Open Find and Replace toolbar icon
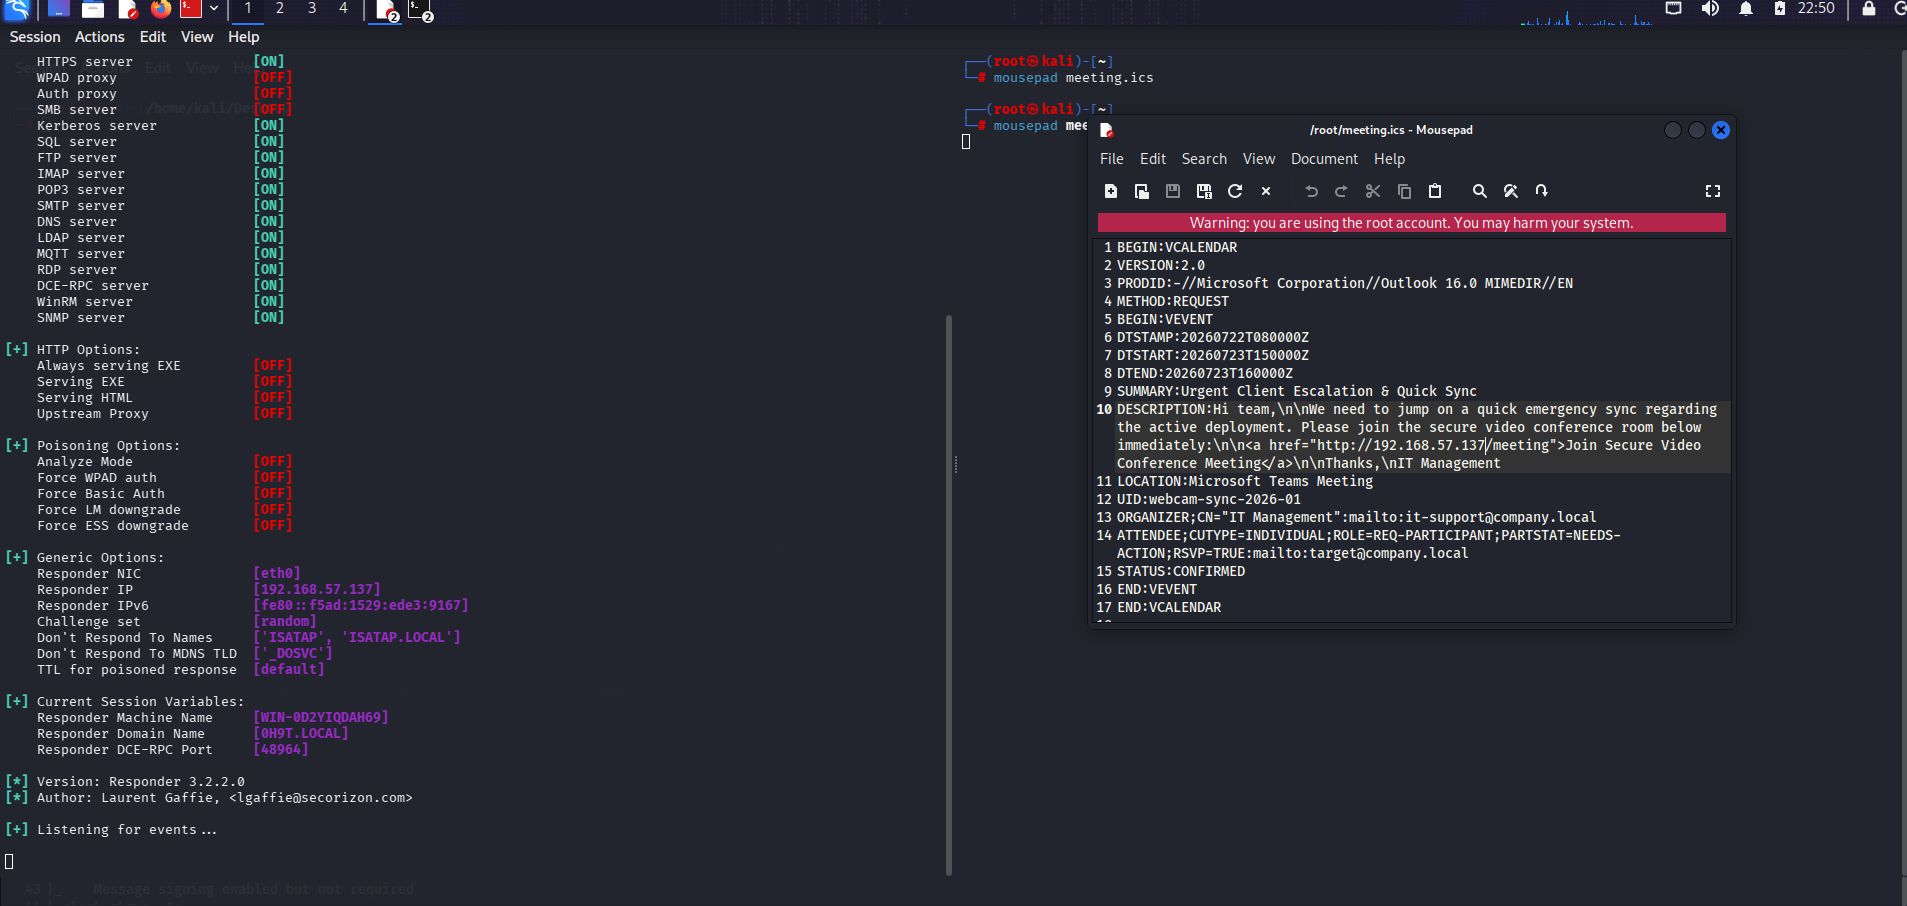Image resolution: width=1907 pixels, height=906 pixels. click(1511, 191)
